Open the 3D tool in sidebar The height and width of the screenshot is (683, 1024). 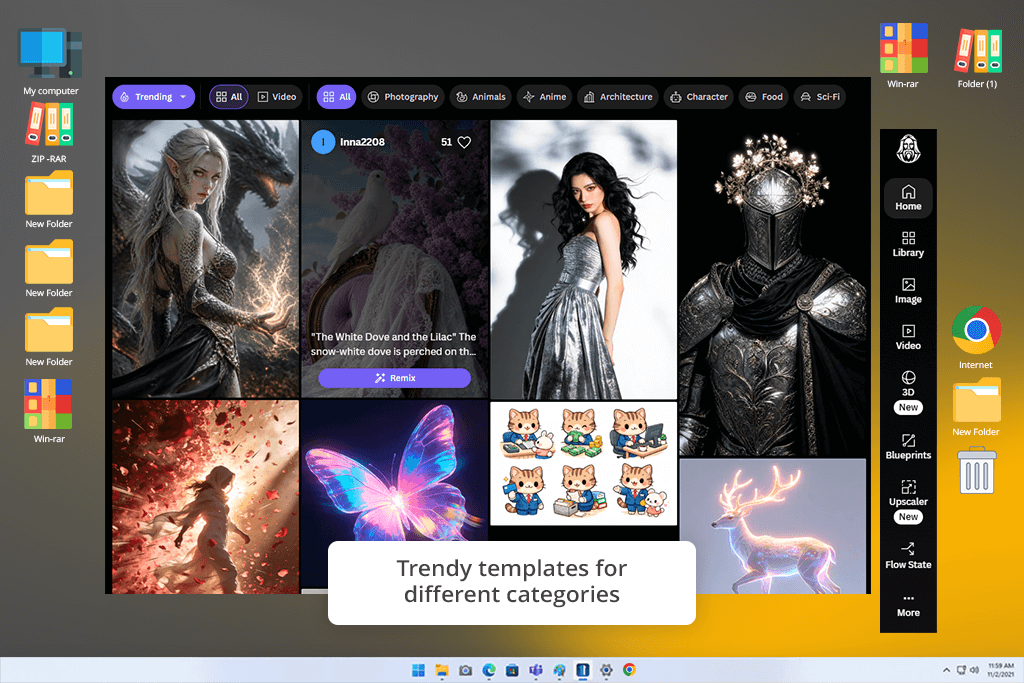[x=908, y=392]
